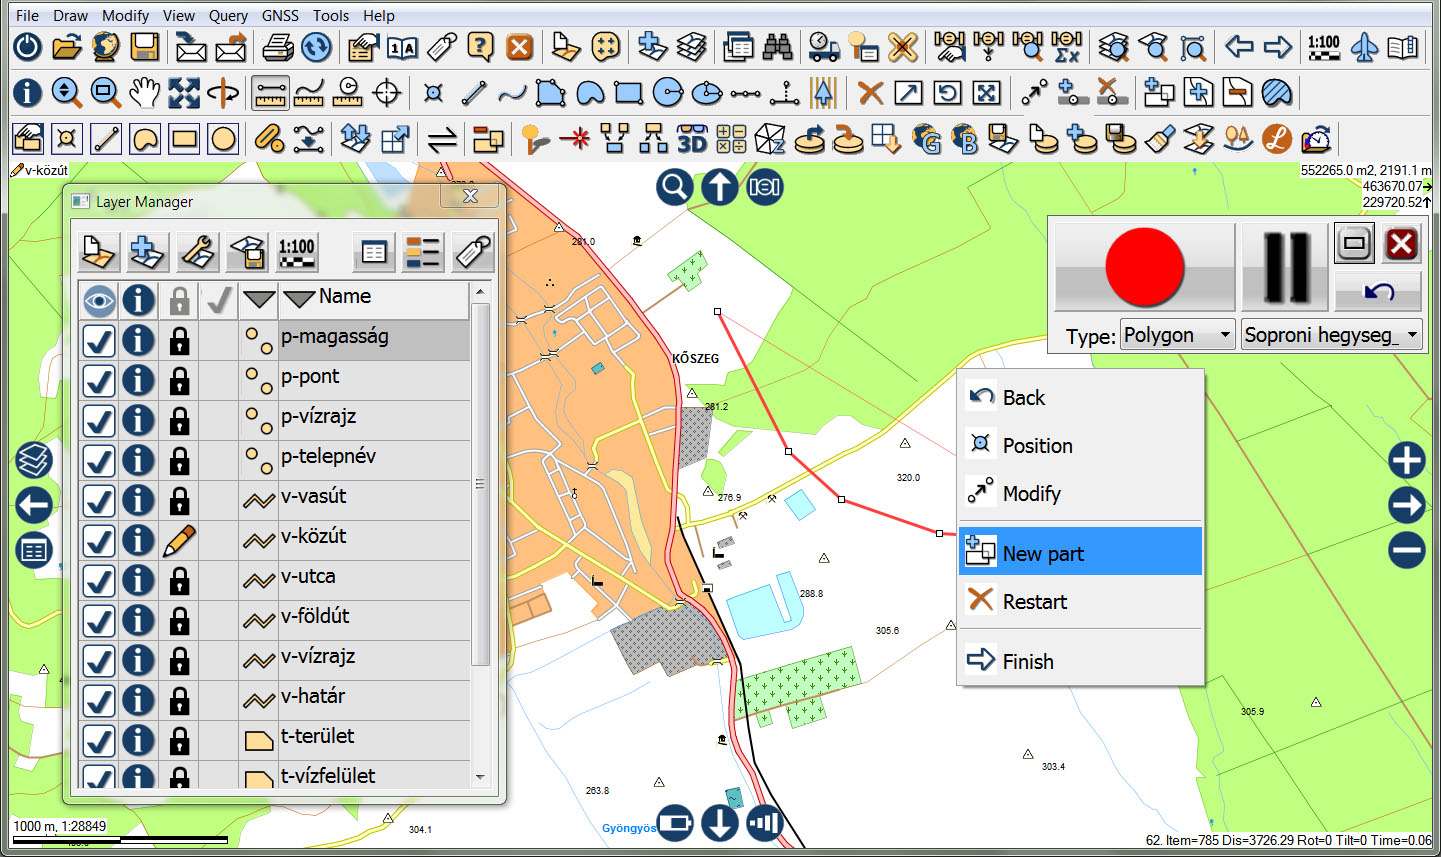This screenshot has width=1441, height=857.
Task: Toggle visibility of the p-magasság layer
Action: (99, 340)
